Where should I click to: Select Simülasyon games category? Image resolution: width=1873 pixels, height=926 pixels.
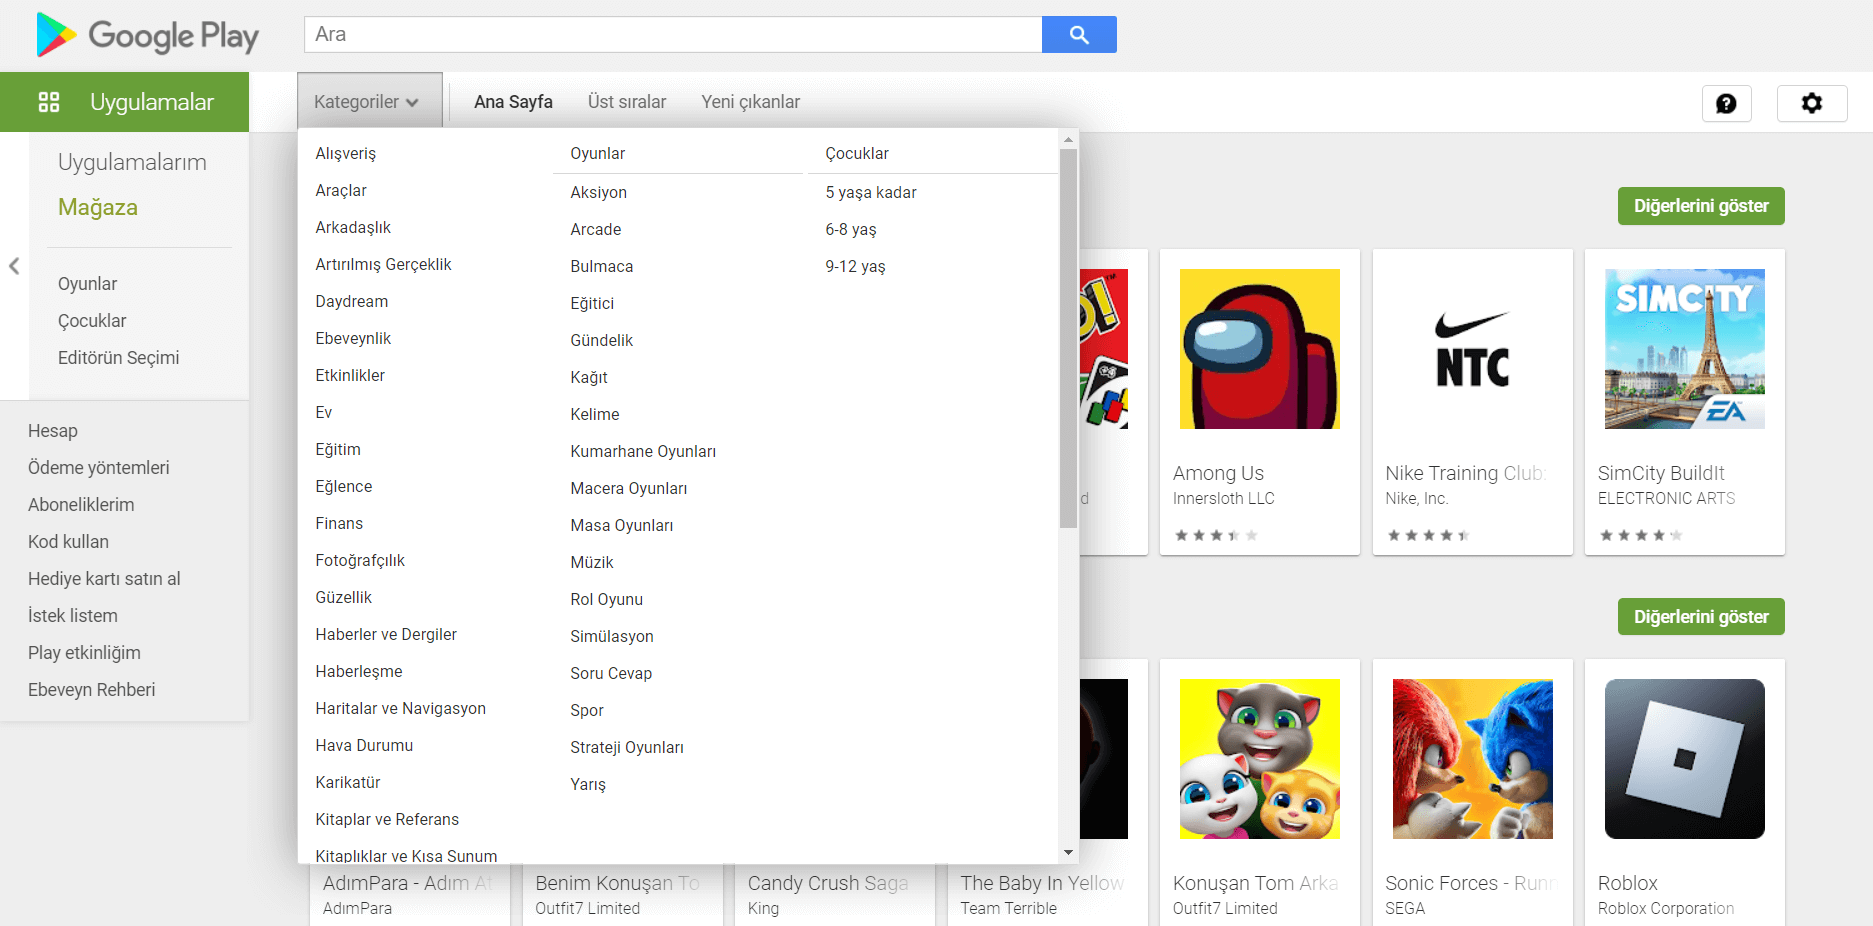[611, 636]
